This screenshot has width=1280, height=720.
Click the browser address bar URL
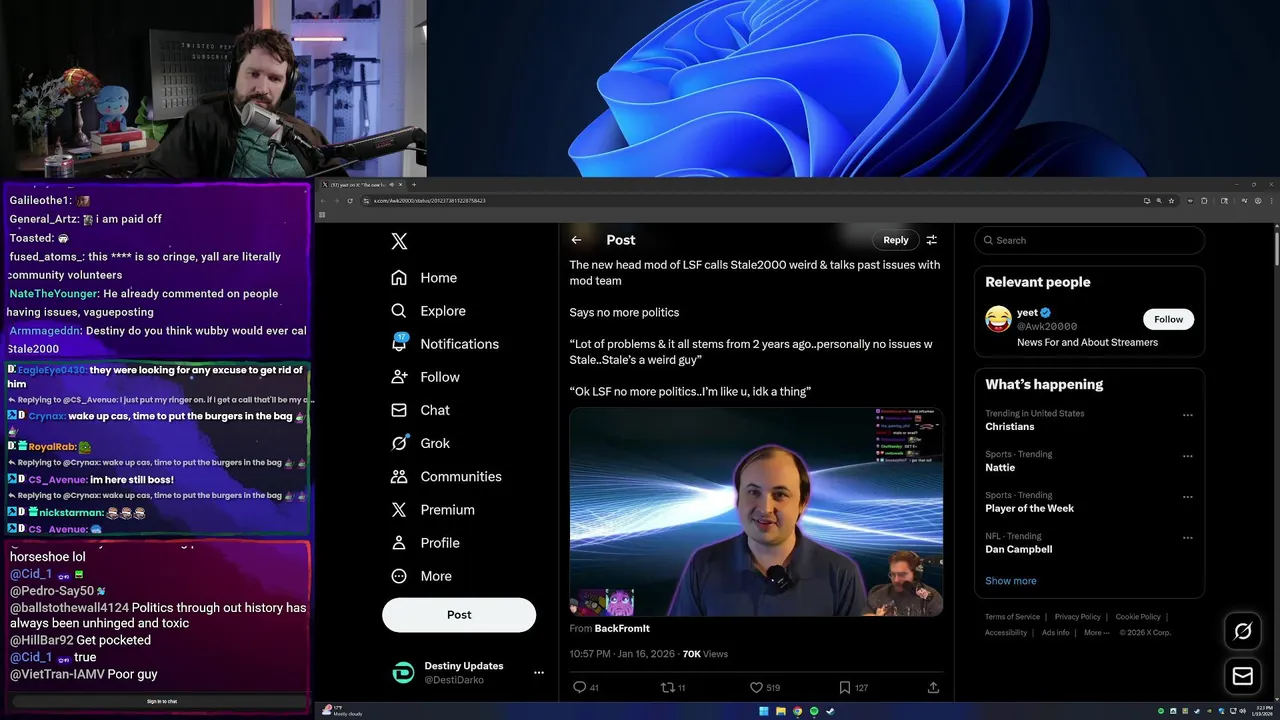click(430, 201)
